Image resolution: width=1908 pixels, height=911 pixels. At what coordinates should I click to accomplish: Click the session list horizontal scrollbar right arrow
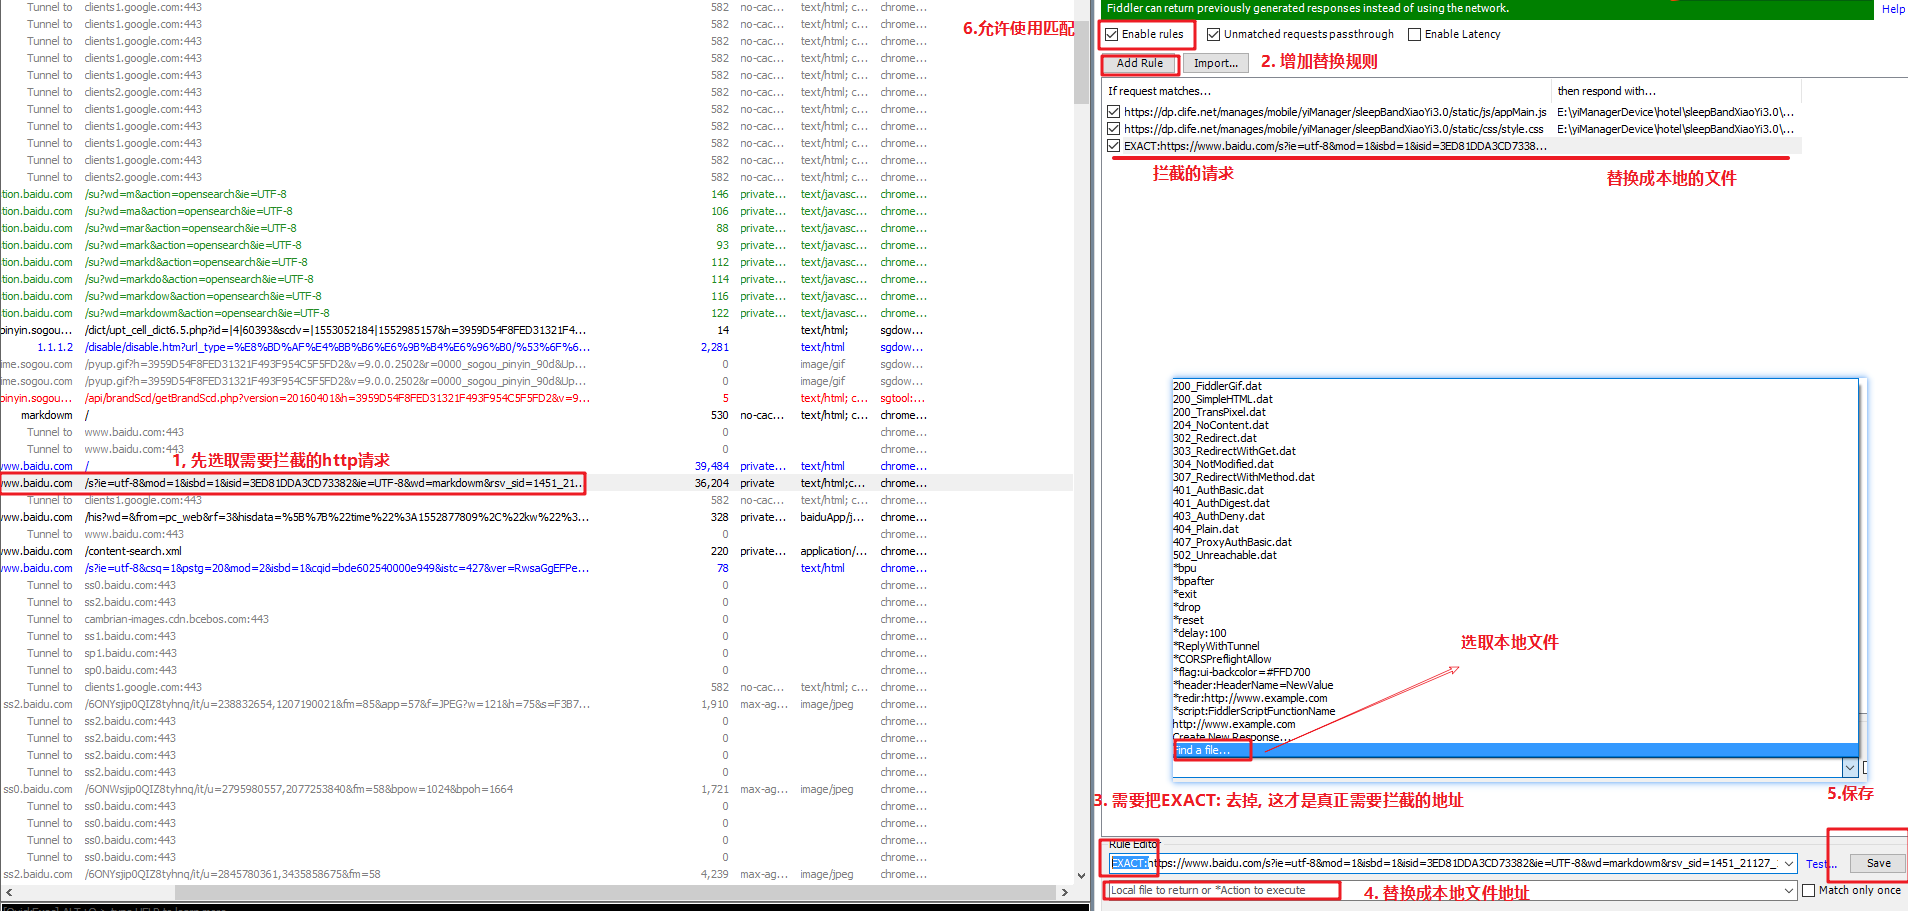click(x=1065, y=892)
